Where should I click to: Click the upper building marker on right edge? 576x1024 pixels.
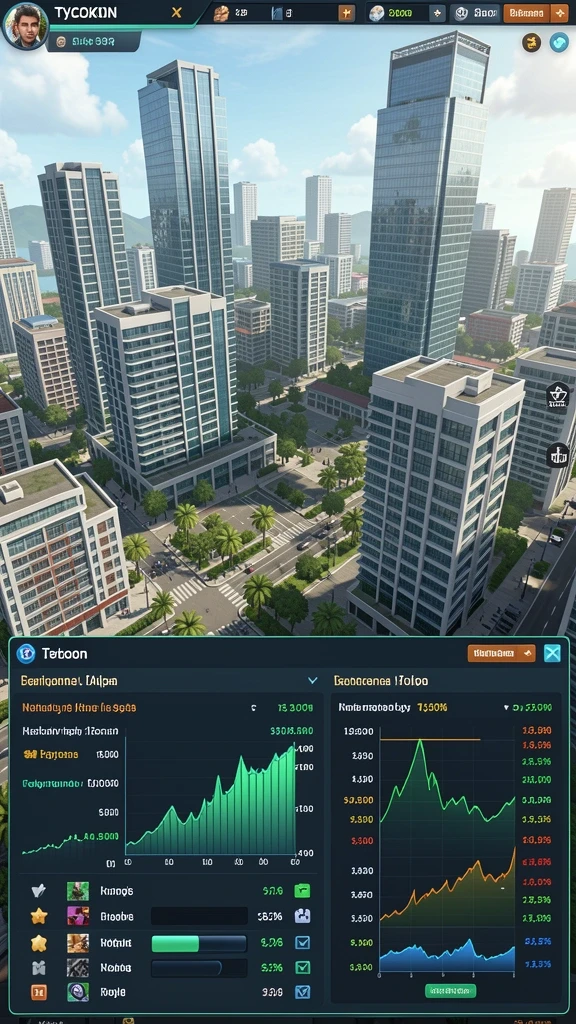557,396
